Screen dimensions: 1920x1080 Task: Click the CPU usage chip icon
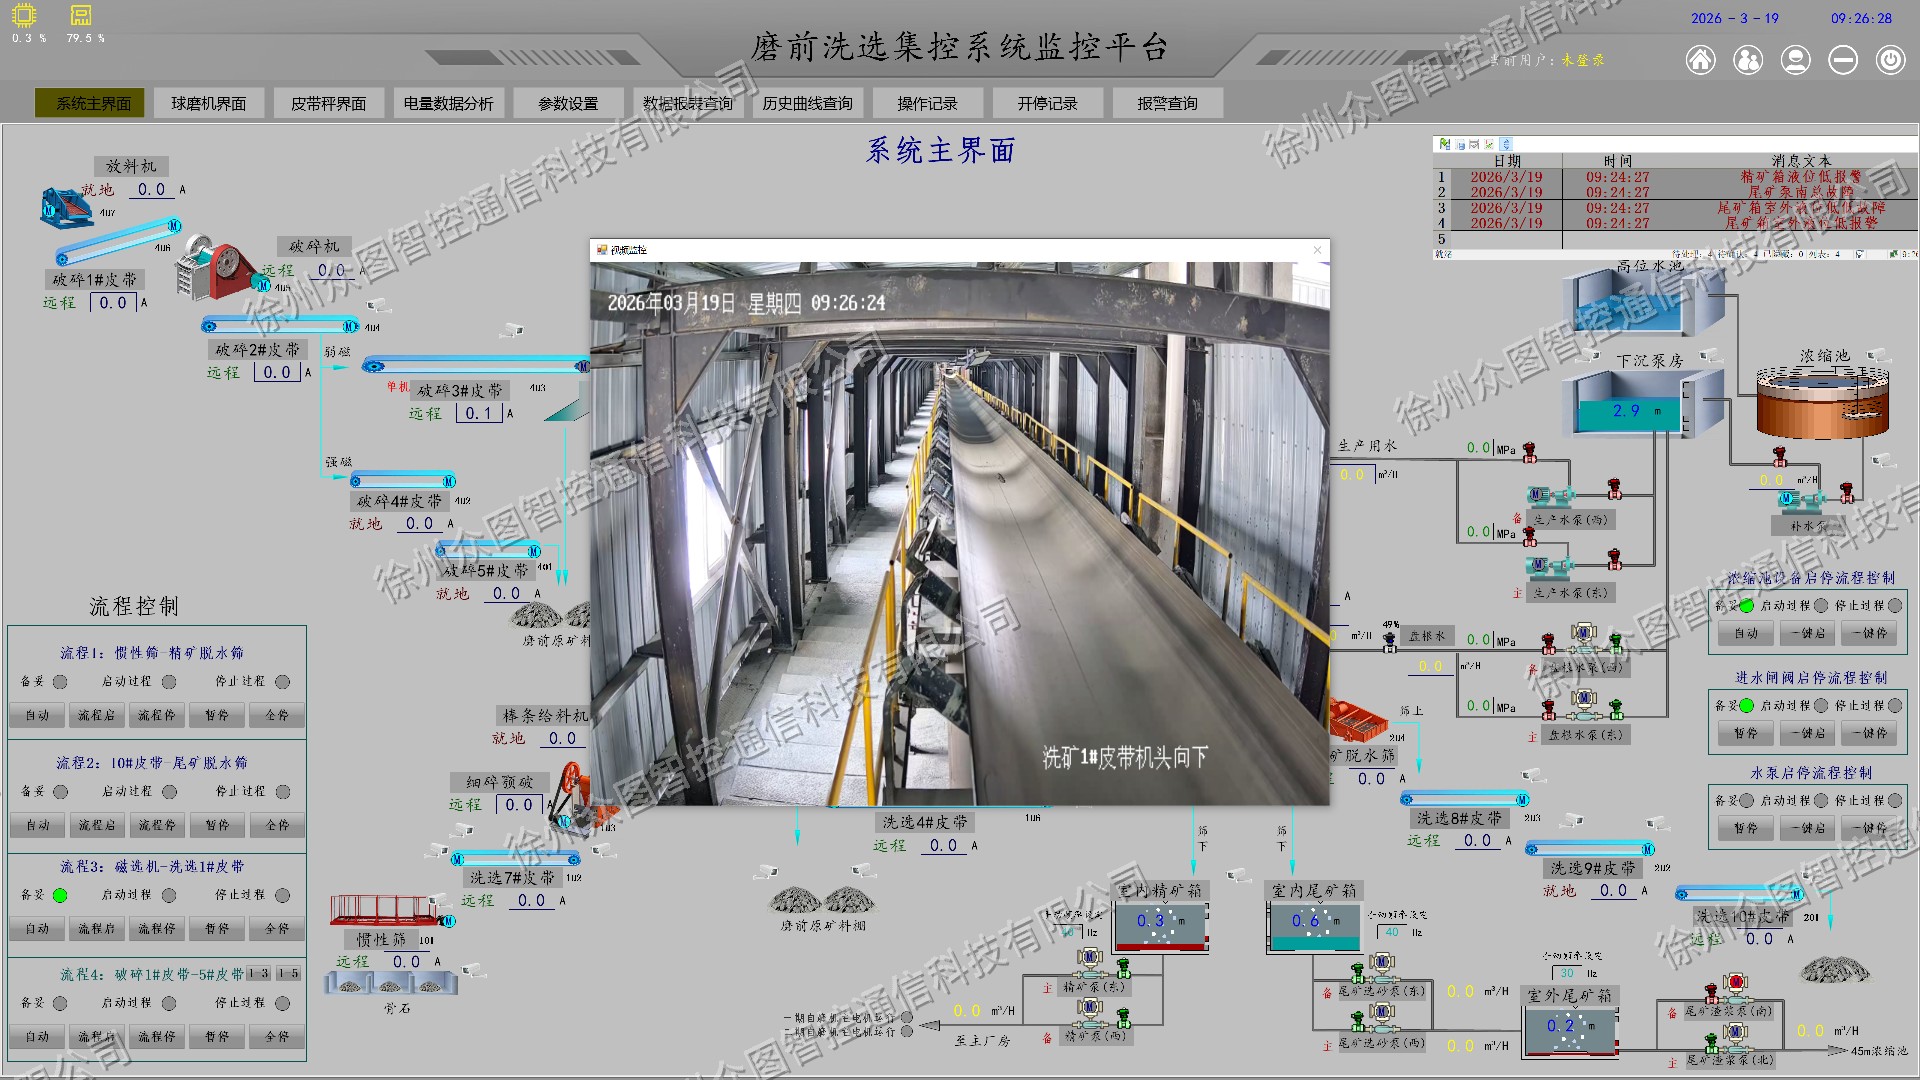[x=24, y=15]
